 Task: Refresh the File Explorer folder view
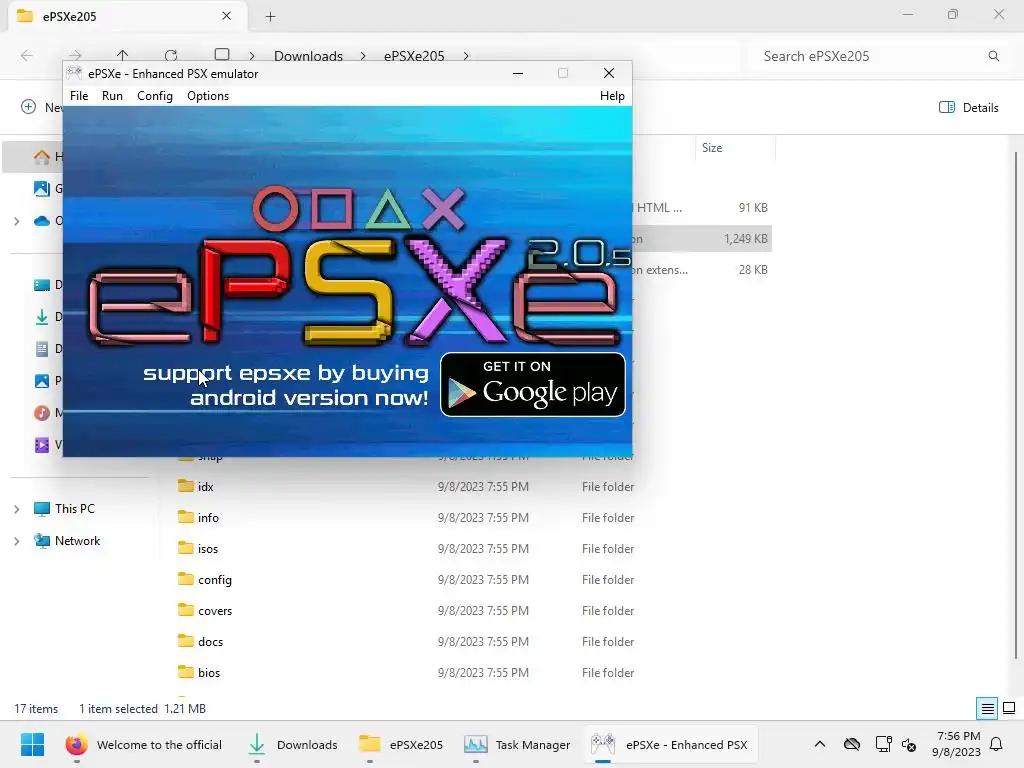(x=170, y=56)
